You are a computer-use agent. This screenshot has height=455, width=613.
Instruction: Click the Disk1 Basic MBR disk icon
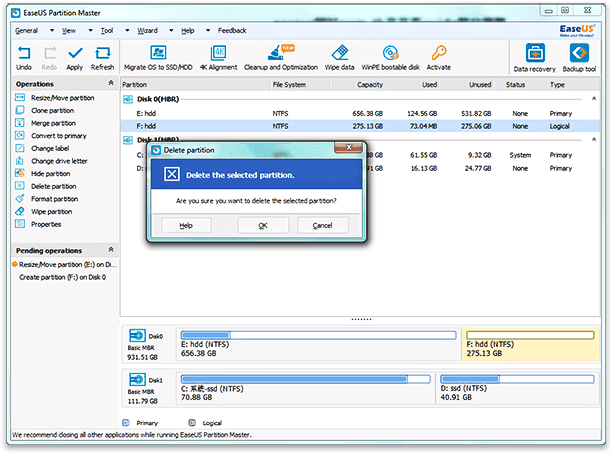[x=137, y=380]
